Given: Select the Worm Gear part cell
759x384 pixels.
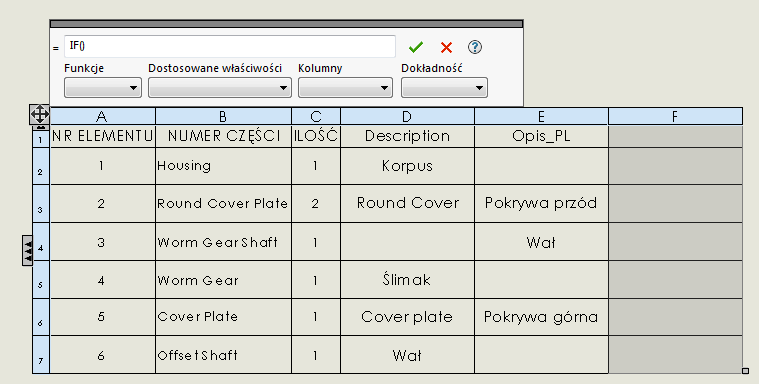Looking at the screenshot, I should pos(223,280).
